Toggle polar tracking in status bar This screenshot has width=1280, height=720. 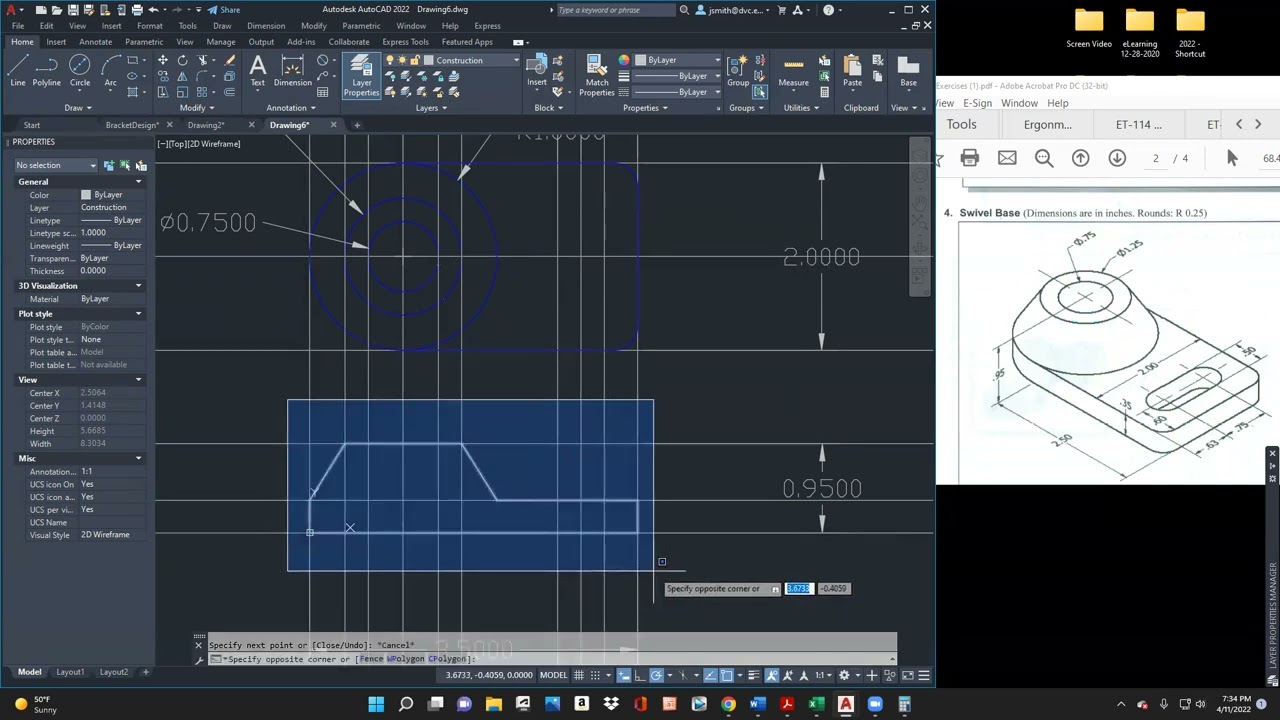pos(657,675)
